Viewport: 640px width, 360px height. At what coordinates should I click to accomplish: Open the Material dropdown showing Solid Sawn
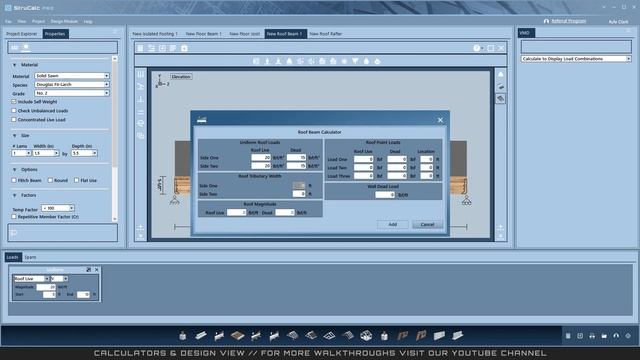tap(72, 76)
